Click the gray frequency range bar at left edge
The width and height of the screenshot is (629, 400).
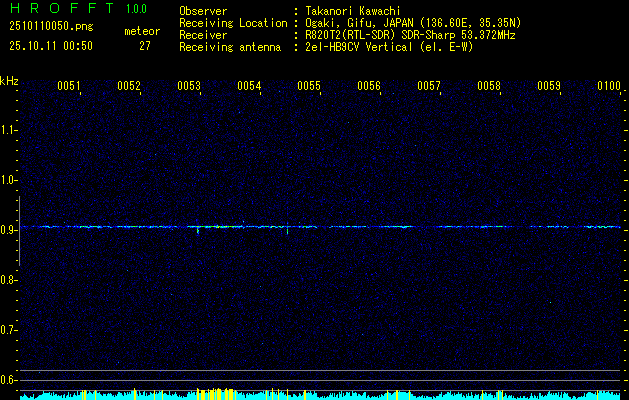coord(19,231)
